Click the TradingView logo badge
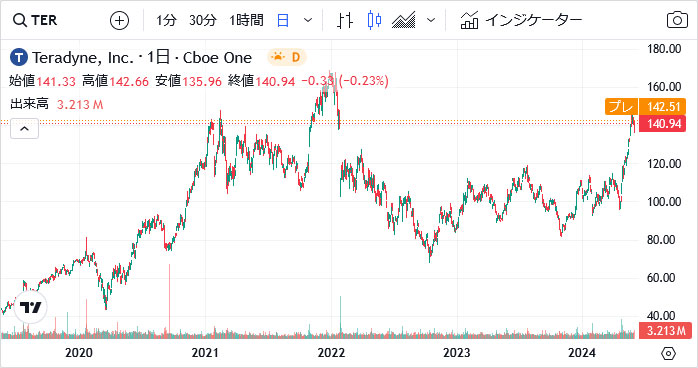 click(30, 307)
